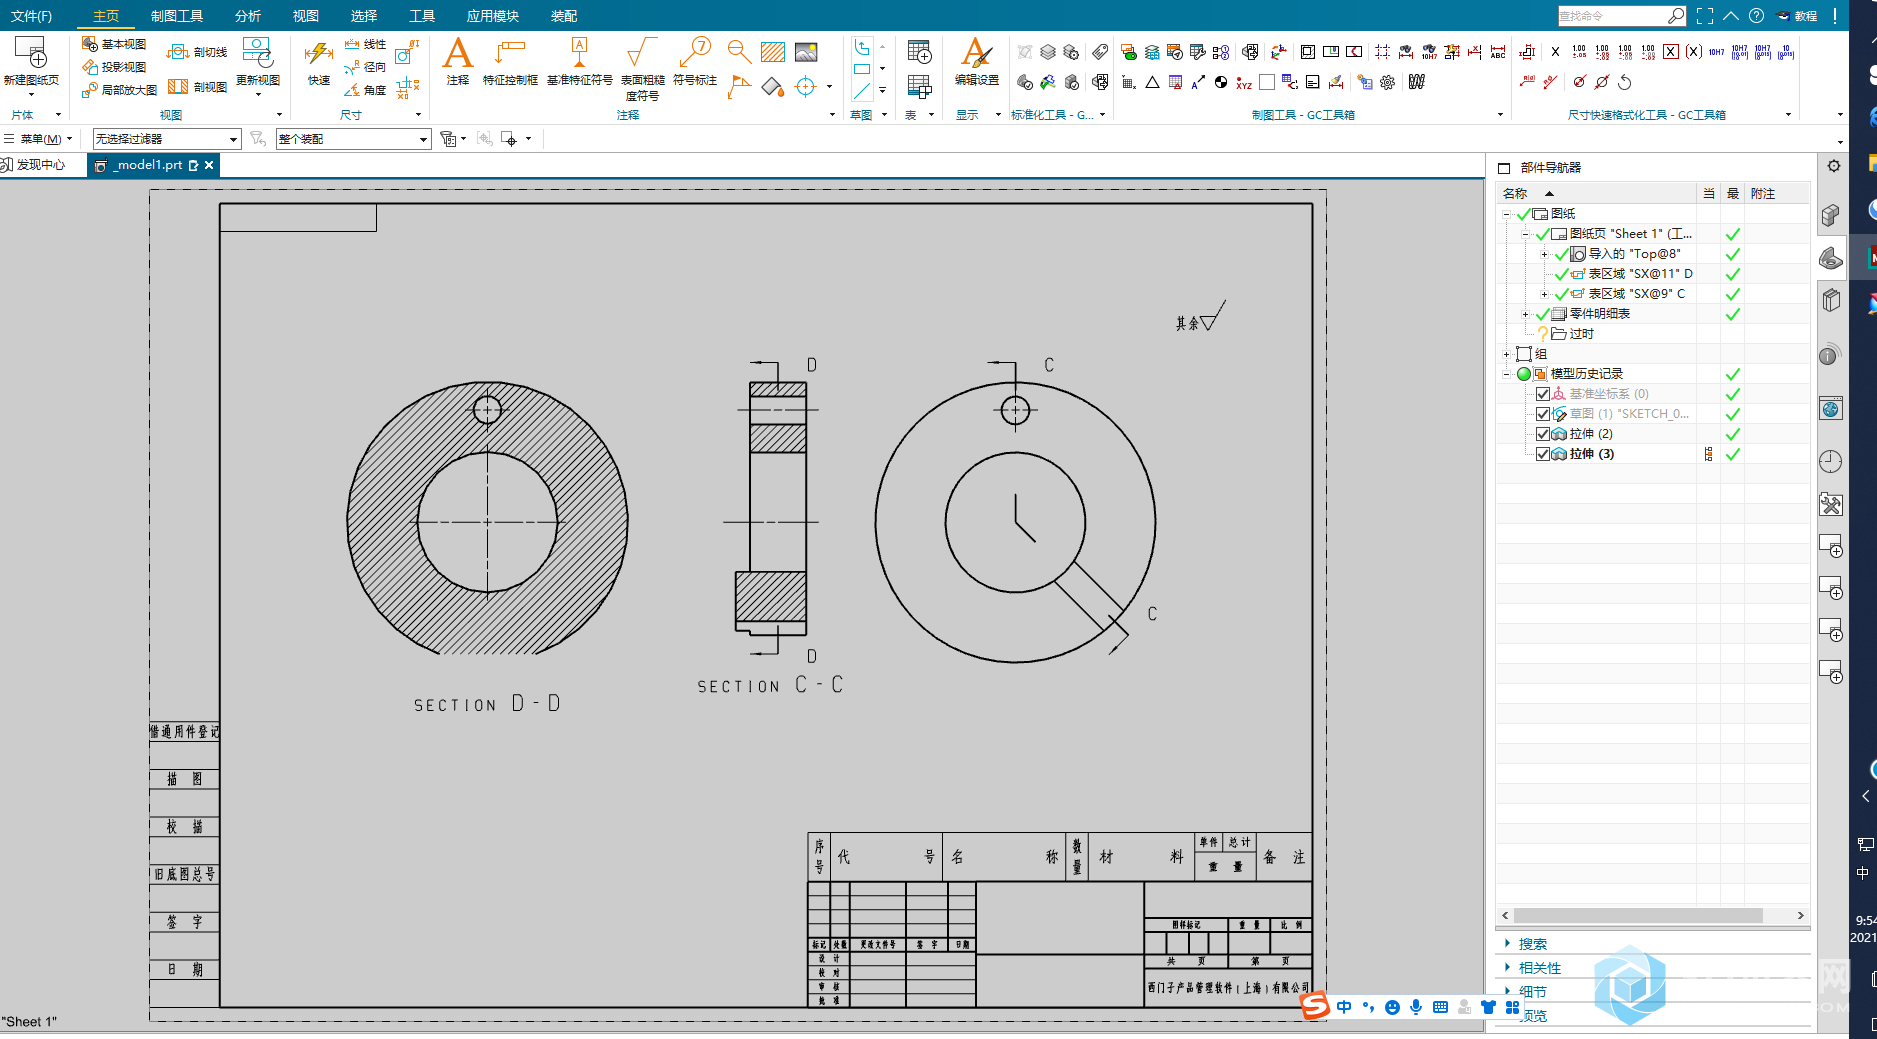Viewport: 1877px width, 1039px height.
Task: Select the crosshatch area fill icon
Action: click(x=773, y=52)
